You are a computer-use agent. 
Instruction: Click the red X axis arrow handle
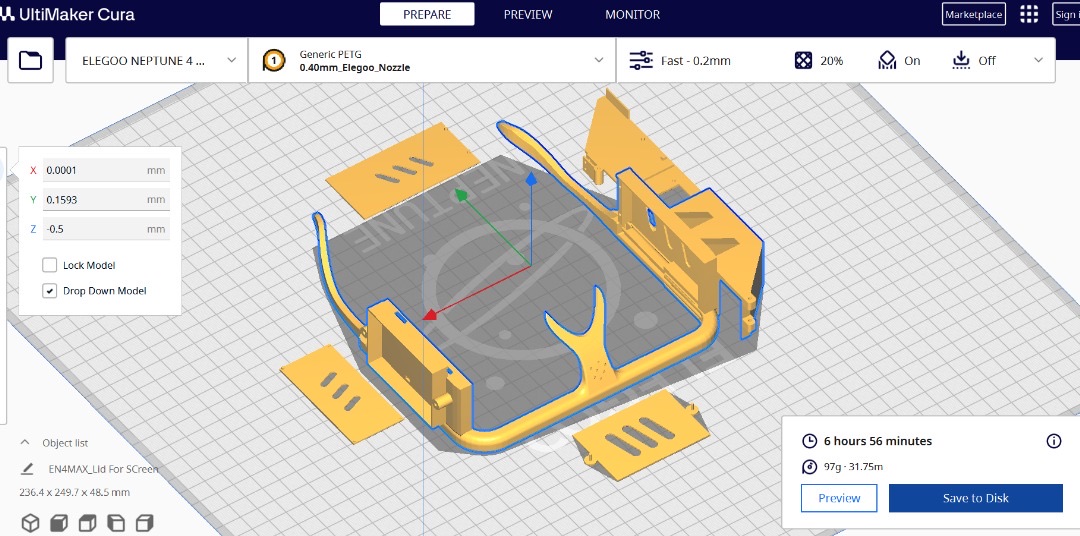click(430, 315)
